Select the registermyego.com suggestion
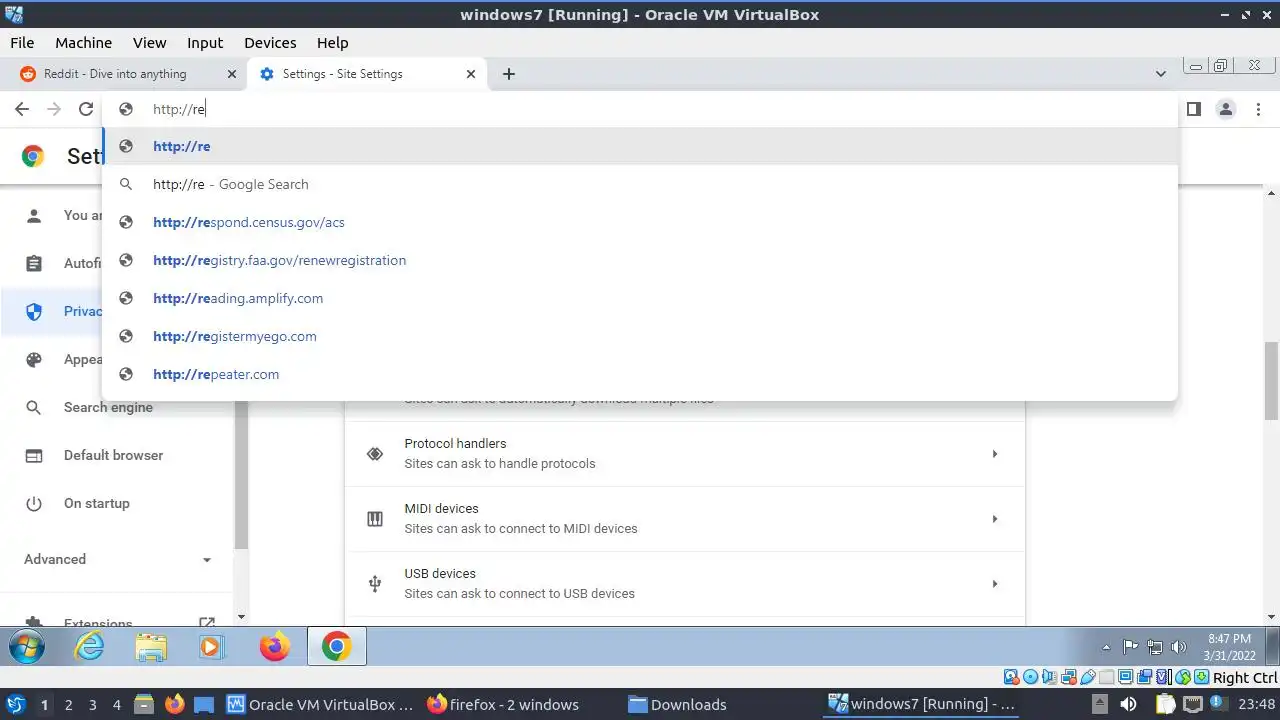The image size is (1280, 720). pyautogui.click(x=640, y=336)
